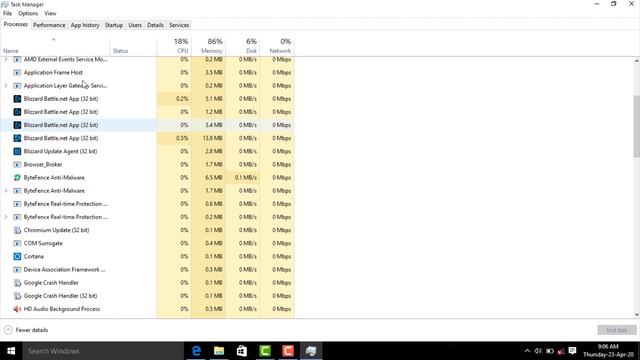
Task: Sort processes by Disk usage column
Action: coord(242,46)
